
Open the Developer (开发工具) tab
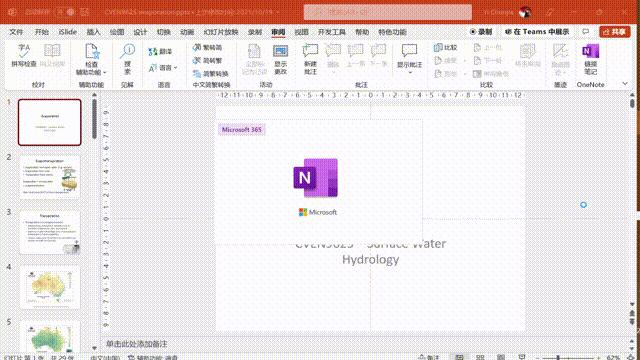click(331, 32)
